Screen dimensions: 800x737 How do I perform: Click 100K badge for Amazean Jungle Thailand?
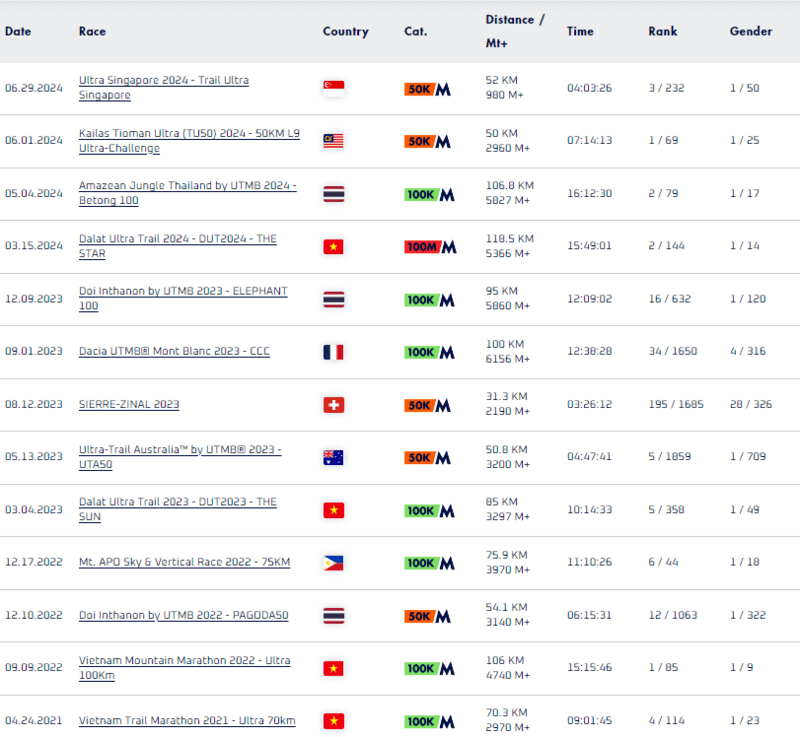429,194
